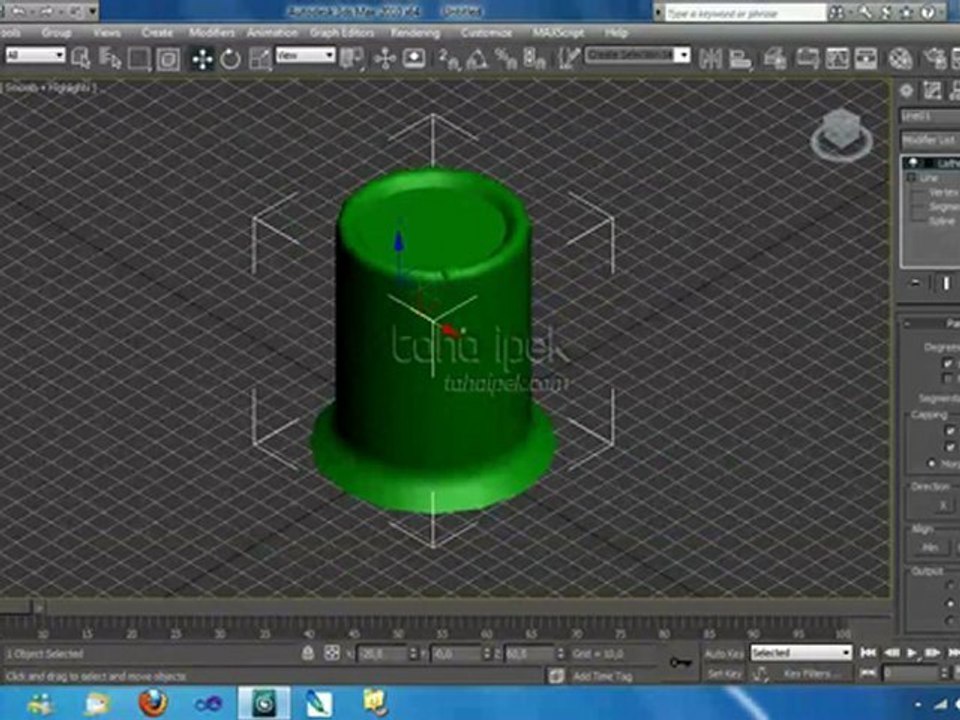This screenshot has width=960, height=720.
Task: Open Quick Access Toolbar dropdown arrow
Action: (x=92, y=11)
